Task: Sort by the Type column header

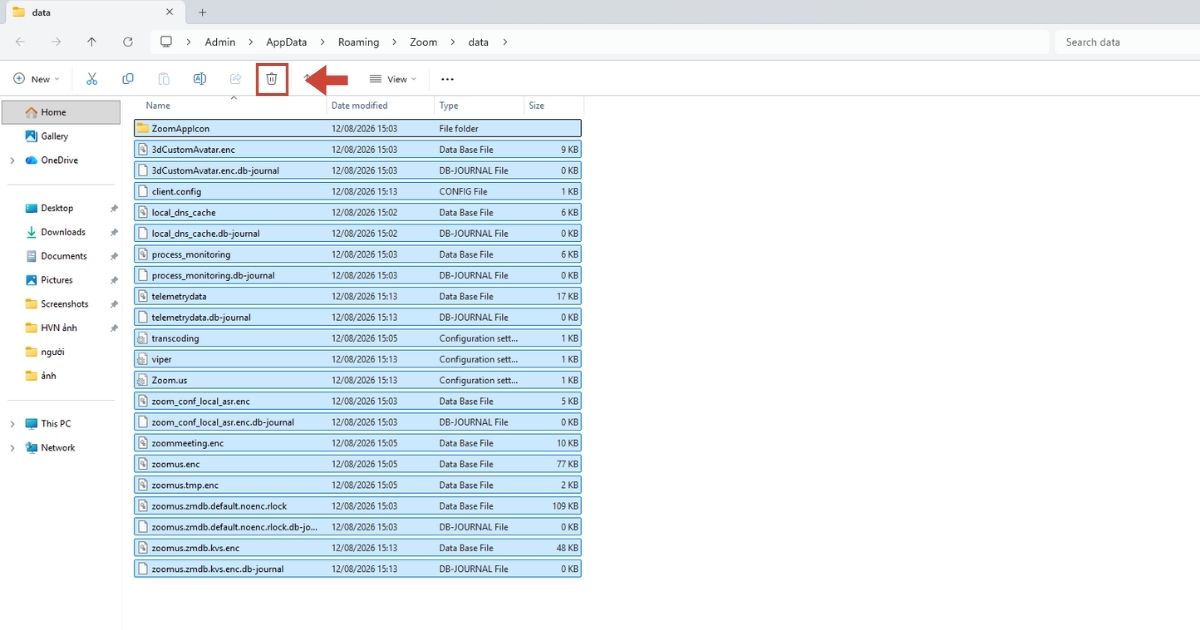Action: [x=449, y=105]
